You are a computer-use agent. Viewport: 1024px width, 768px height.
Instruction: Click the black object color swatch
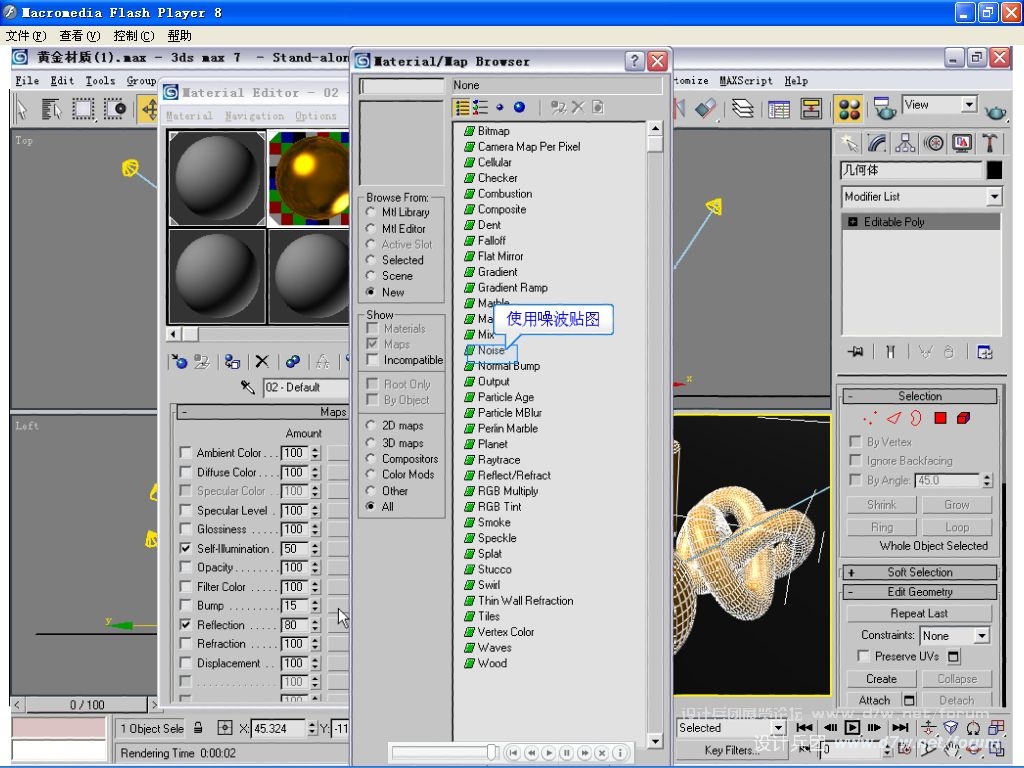tap(994, 170)
